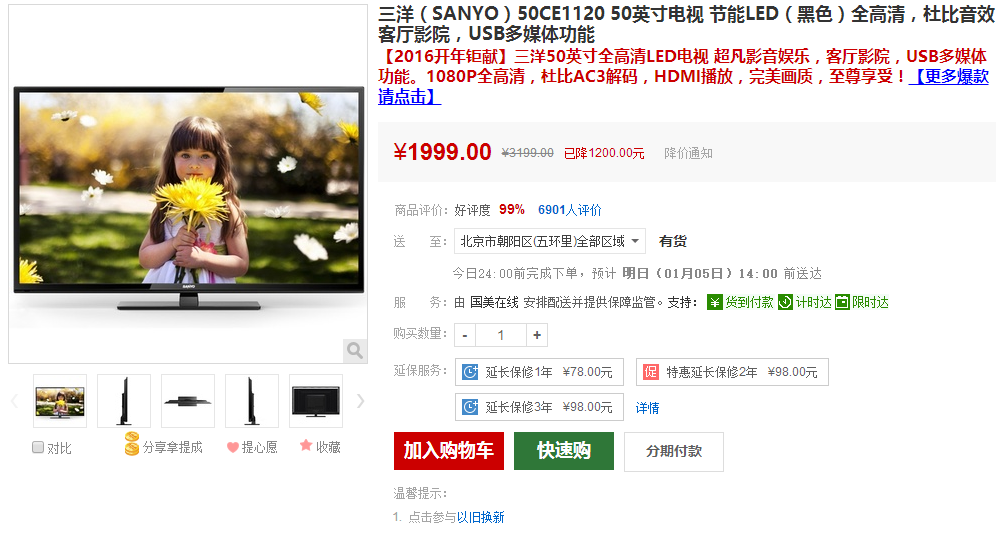Tick the 对比 compare checkbox
The image size is (1000, 533).
point(38,448)
